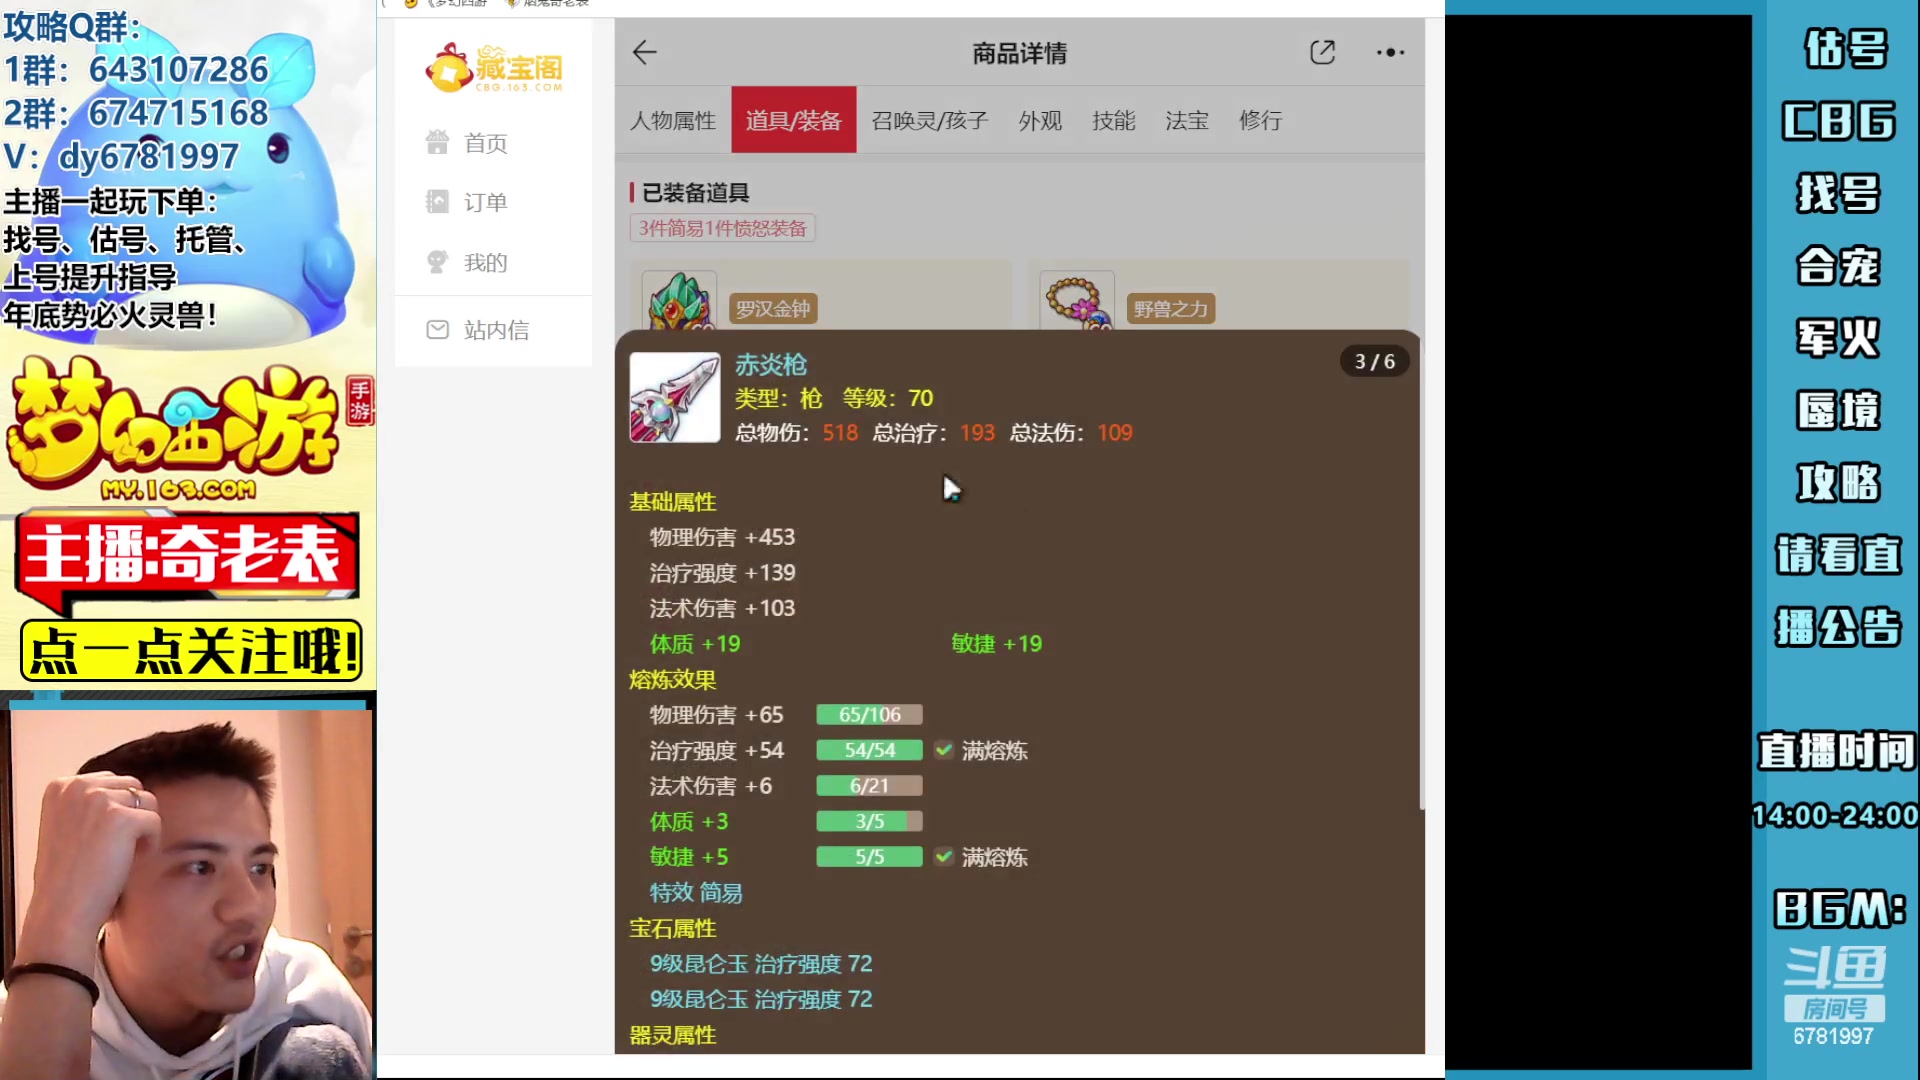The height and width of the screenshot is (1080, 1920).
Task: Toggle 满熔炼 check next to 治疗强度
Action: (943, 750)
